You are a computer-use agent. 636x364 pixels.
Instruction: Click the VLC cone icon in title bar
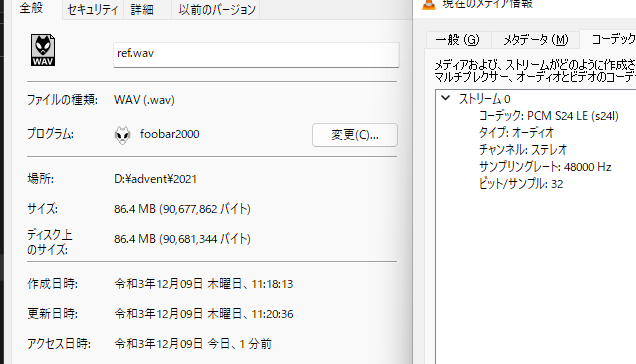click(x=429, y=4)
